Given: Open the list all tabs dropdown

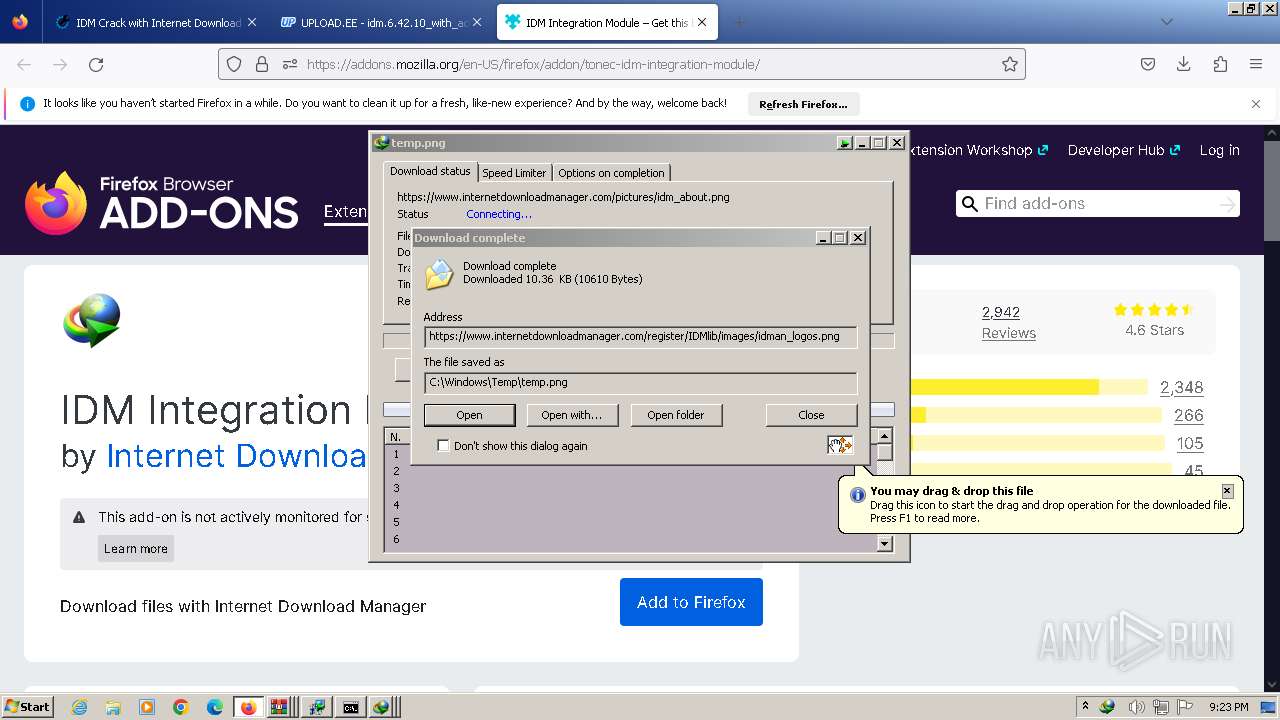Looking at the screenshot, I should point(1166,22).
